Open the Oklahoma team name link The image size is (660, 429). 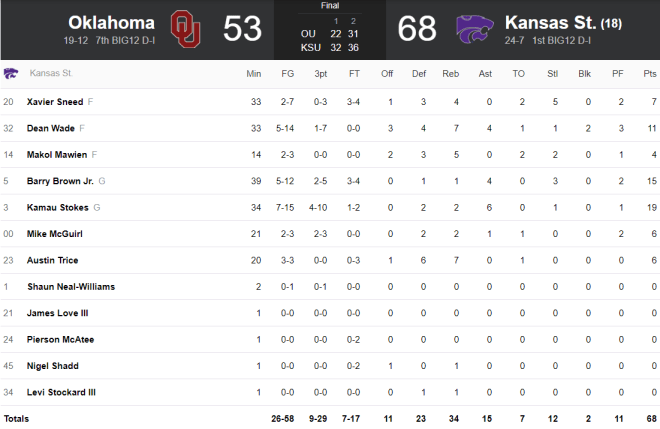[x=112, y=23]
